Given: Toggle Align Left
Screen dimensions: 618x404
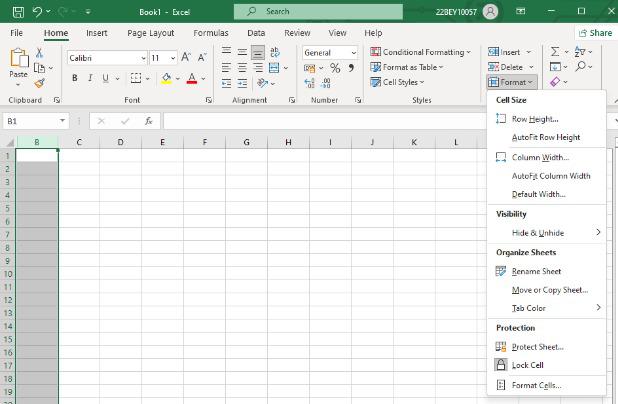Looking at the screenshot, I should 226,68.
